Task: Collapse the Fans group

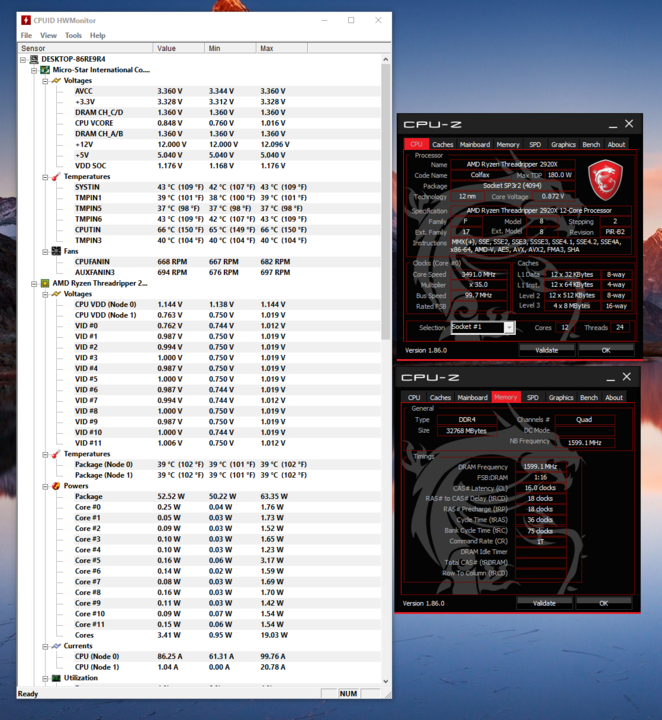Action: coord(45,252)
